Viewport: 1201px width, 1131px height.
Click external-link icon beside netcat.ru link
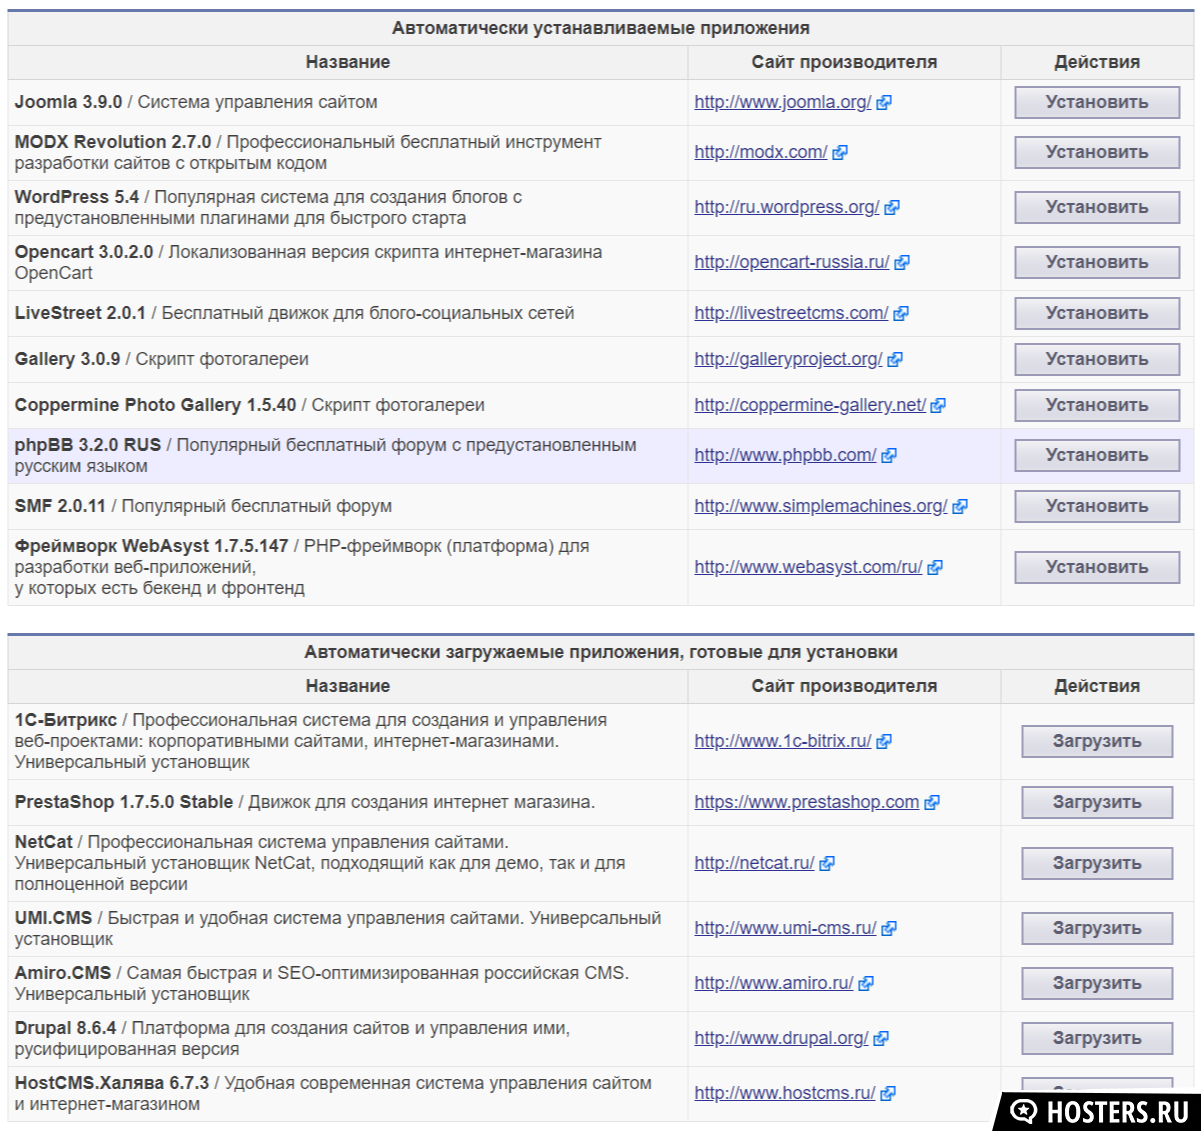click(827, 864)
